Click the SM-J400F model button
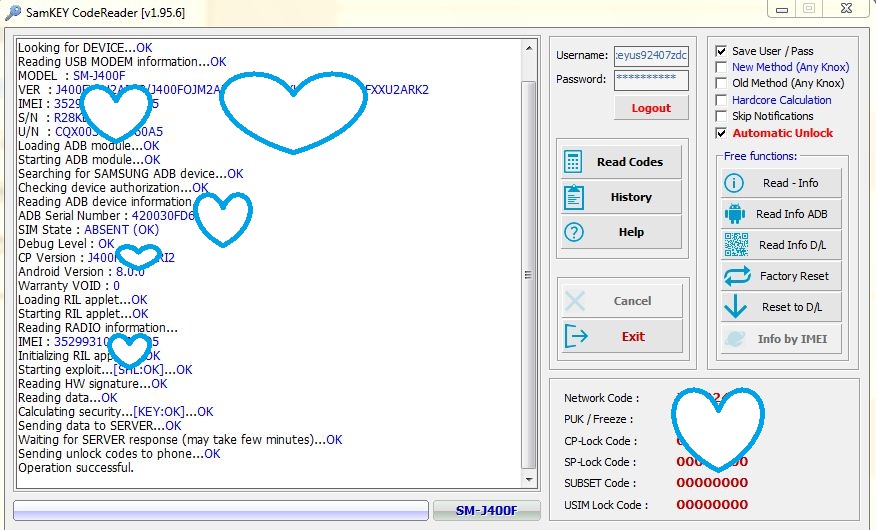This screenshot has width=876, height=530. (x=487, y=510)
